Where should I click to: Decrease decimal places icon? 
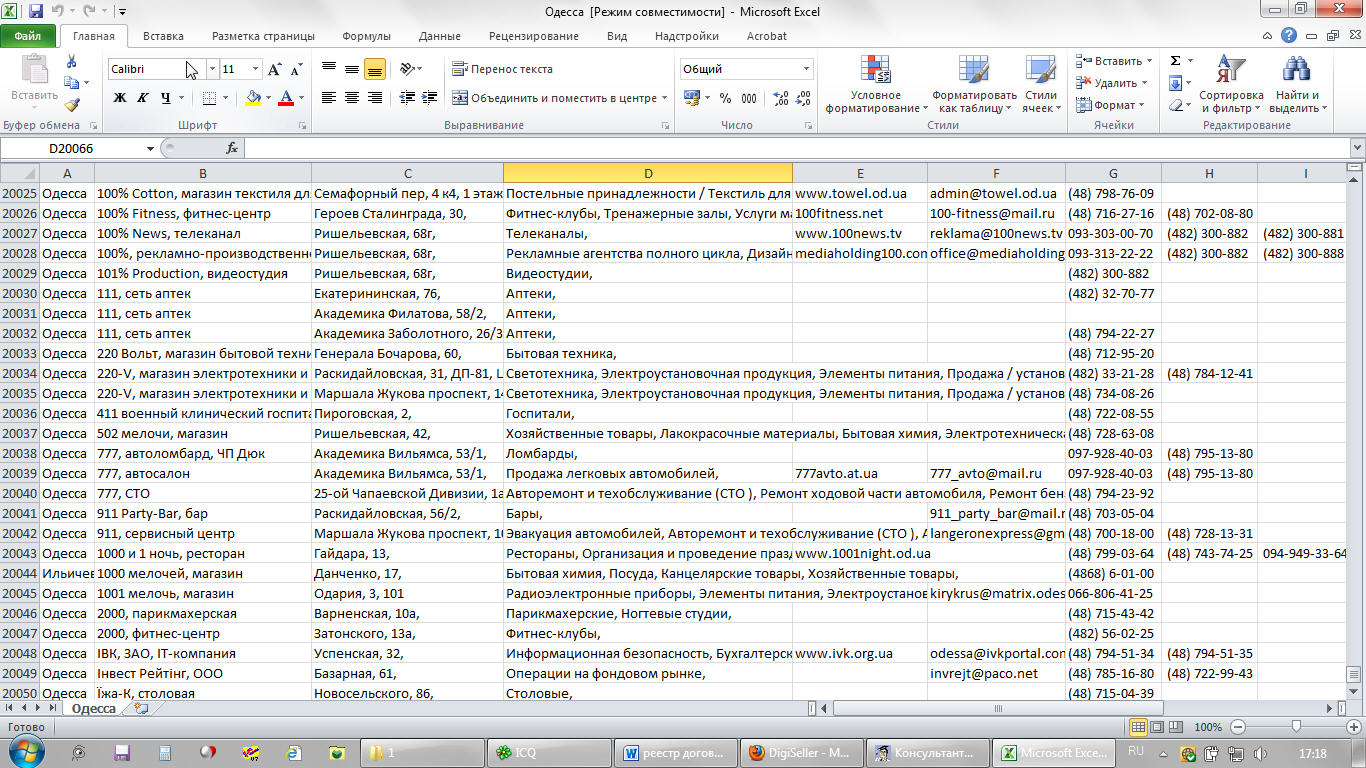[x=802, y=98]
